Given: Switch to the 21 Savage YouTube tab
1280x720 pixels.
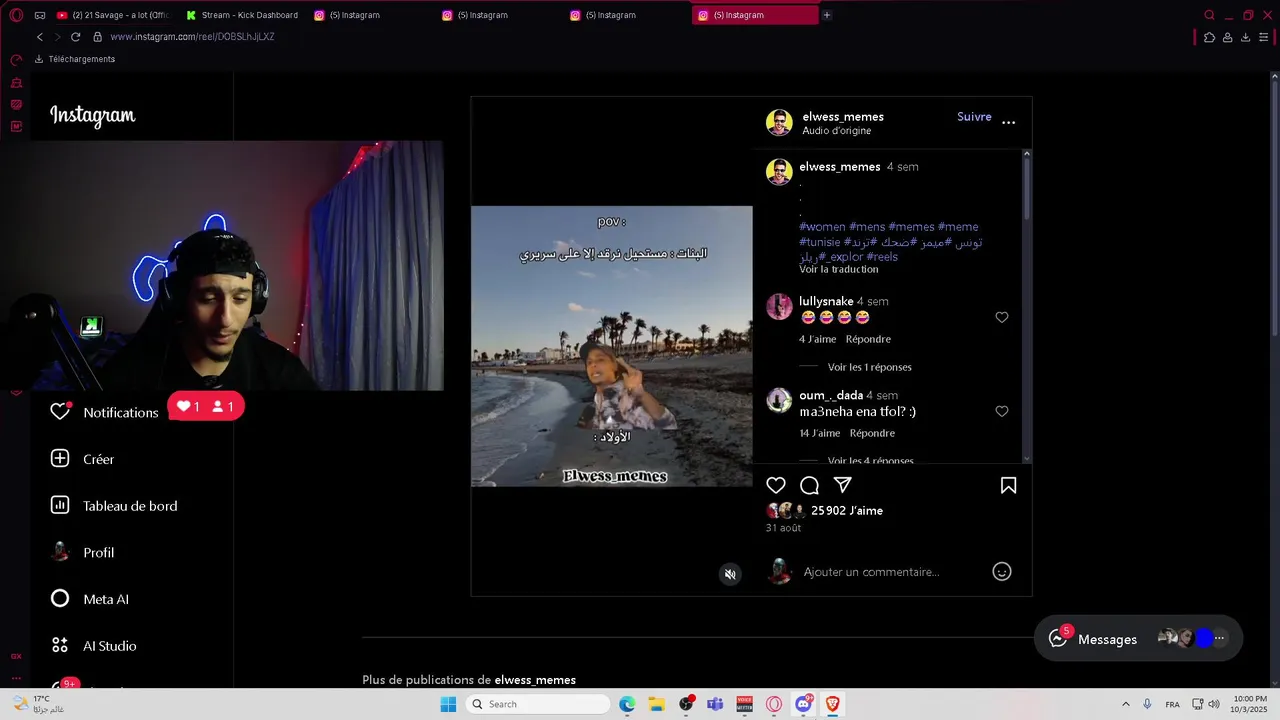Looking at the screenshot, I should coord(112,15).
